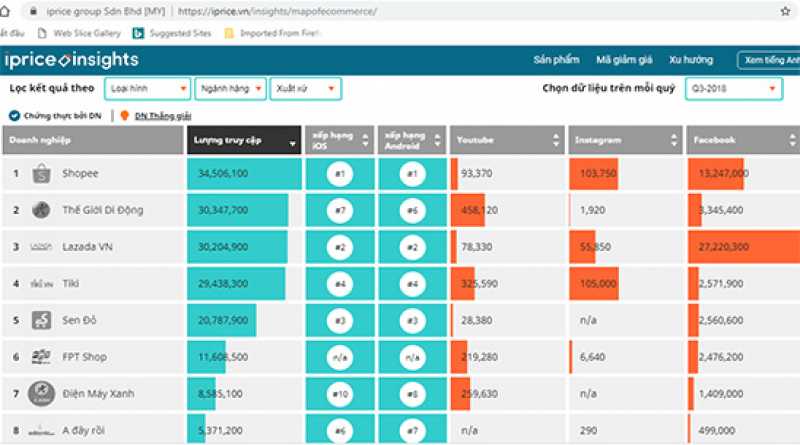Open the Q3-2018 quarter dropdown

pos(734,89)
